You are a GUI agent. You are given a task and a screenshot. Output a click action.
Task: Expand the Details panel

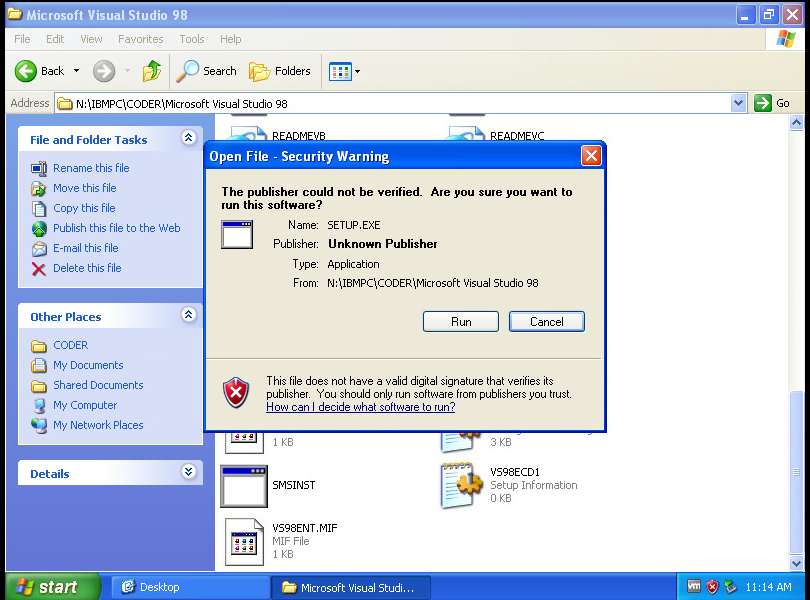click(x=189, y=471)
